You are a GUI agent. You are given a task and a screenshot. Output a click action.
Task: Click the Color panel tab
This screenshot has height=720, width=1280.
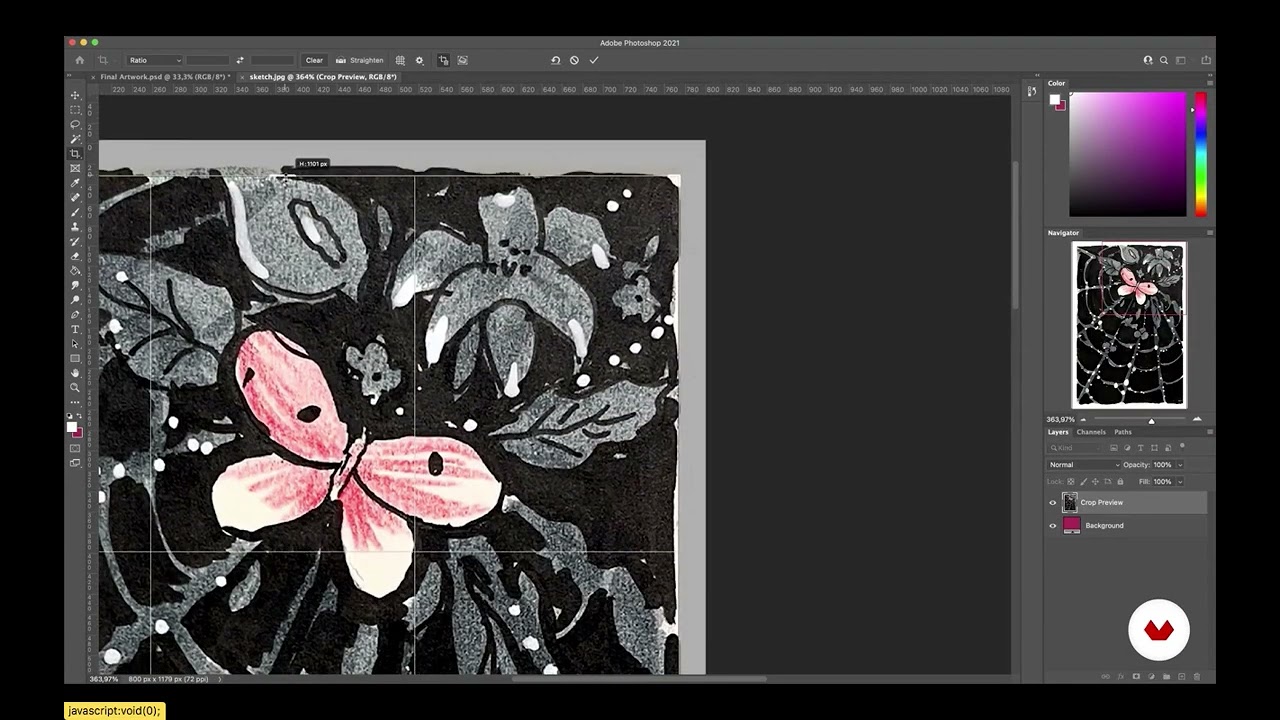pos(1057,83)
